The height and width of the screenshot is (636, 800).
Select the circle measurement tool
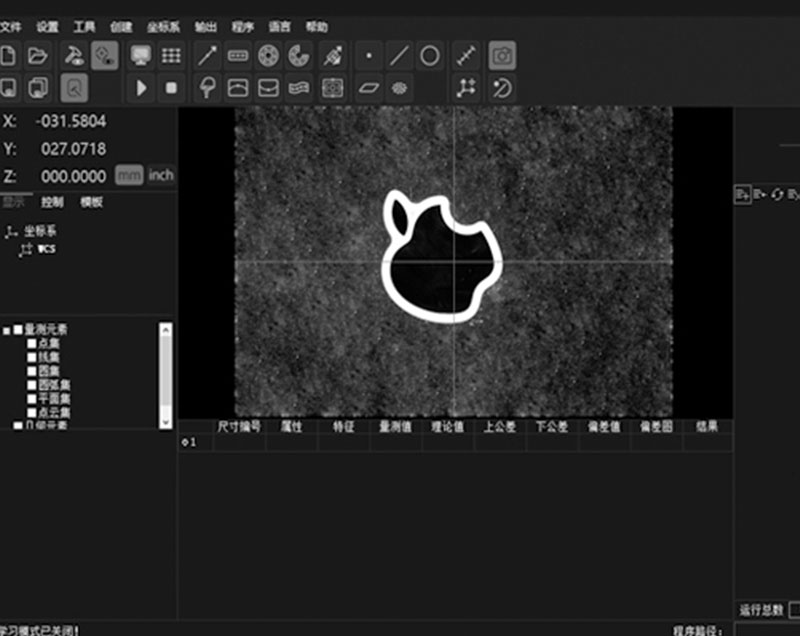tap(429, 56)
